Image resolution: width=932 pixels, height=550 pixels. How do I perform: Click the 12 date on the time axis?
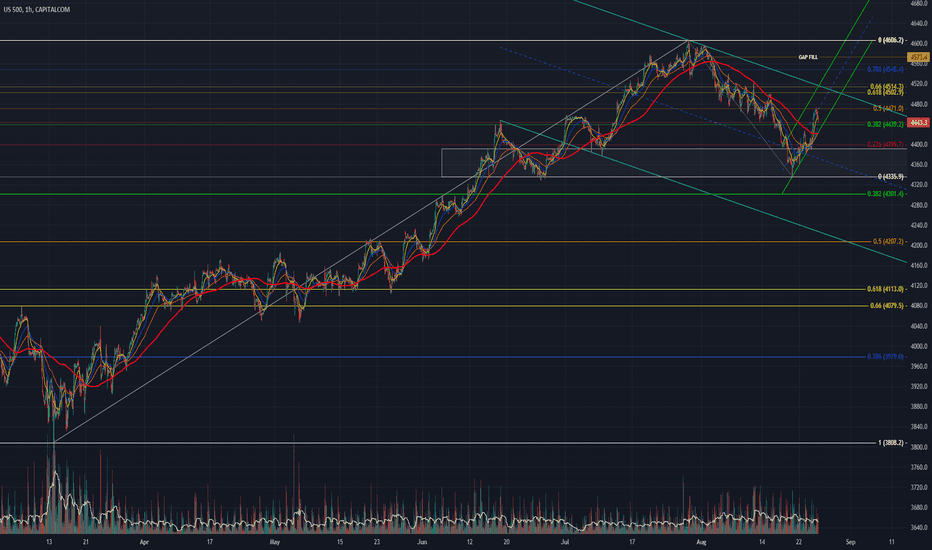(470, 542)
